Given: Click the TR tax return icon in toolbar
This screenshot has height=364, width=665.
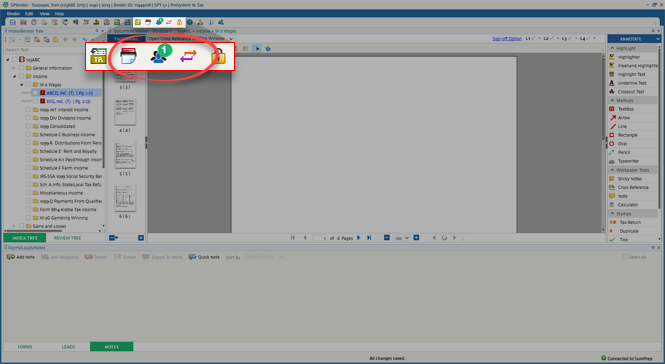Looking at the screenshot, I should [x=138, y=22].
